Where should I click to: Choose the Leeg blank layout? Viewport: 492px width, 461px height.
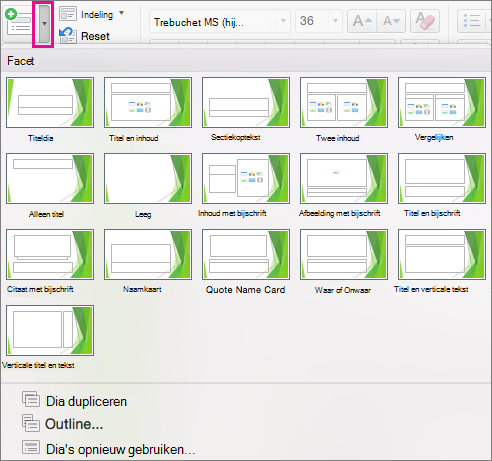148,178
